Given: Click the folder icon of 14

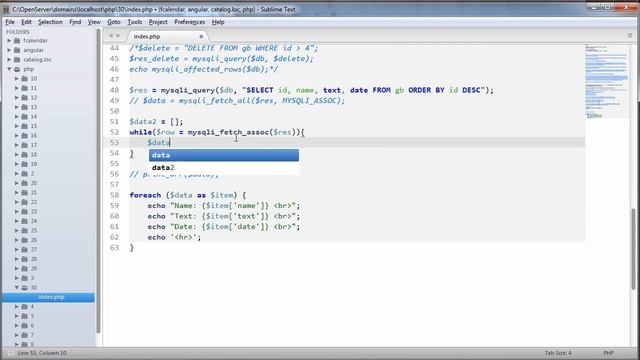Looking at the screenshot, I should pyautogui.click(x=24, y=116).
